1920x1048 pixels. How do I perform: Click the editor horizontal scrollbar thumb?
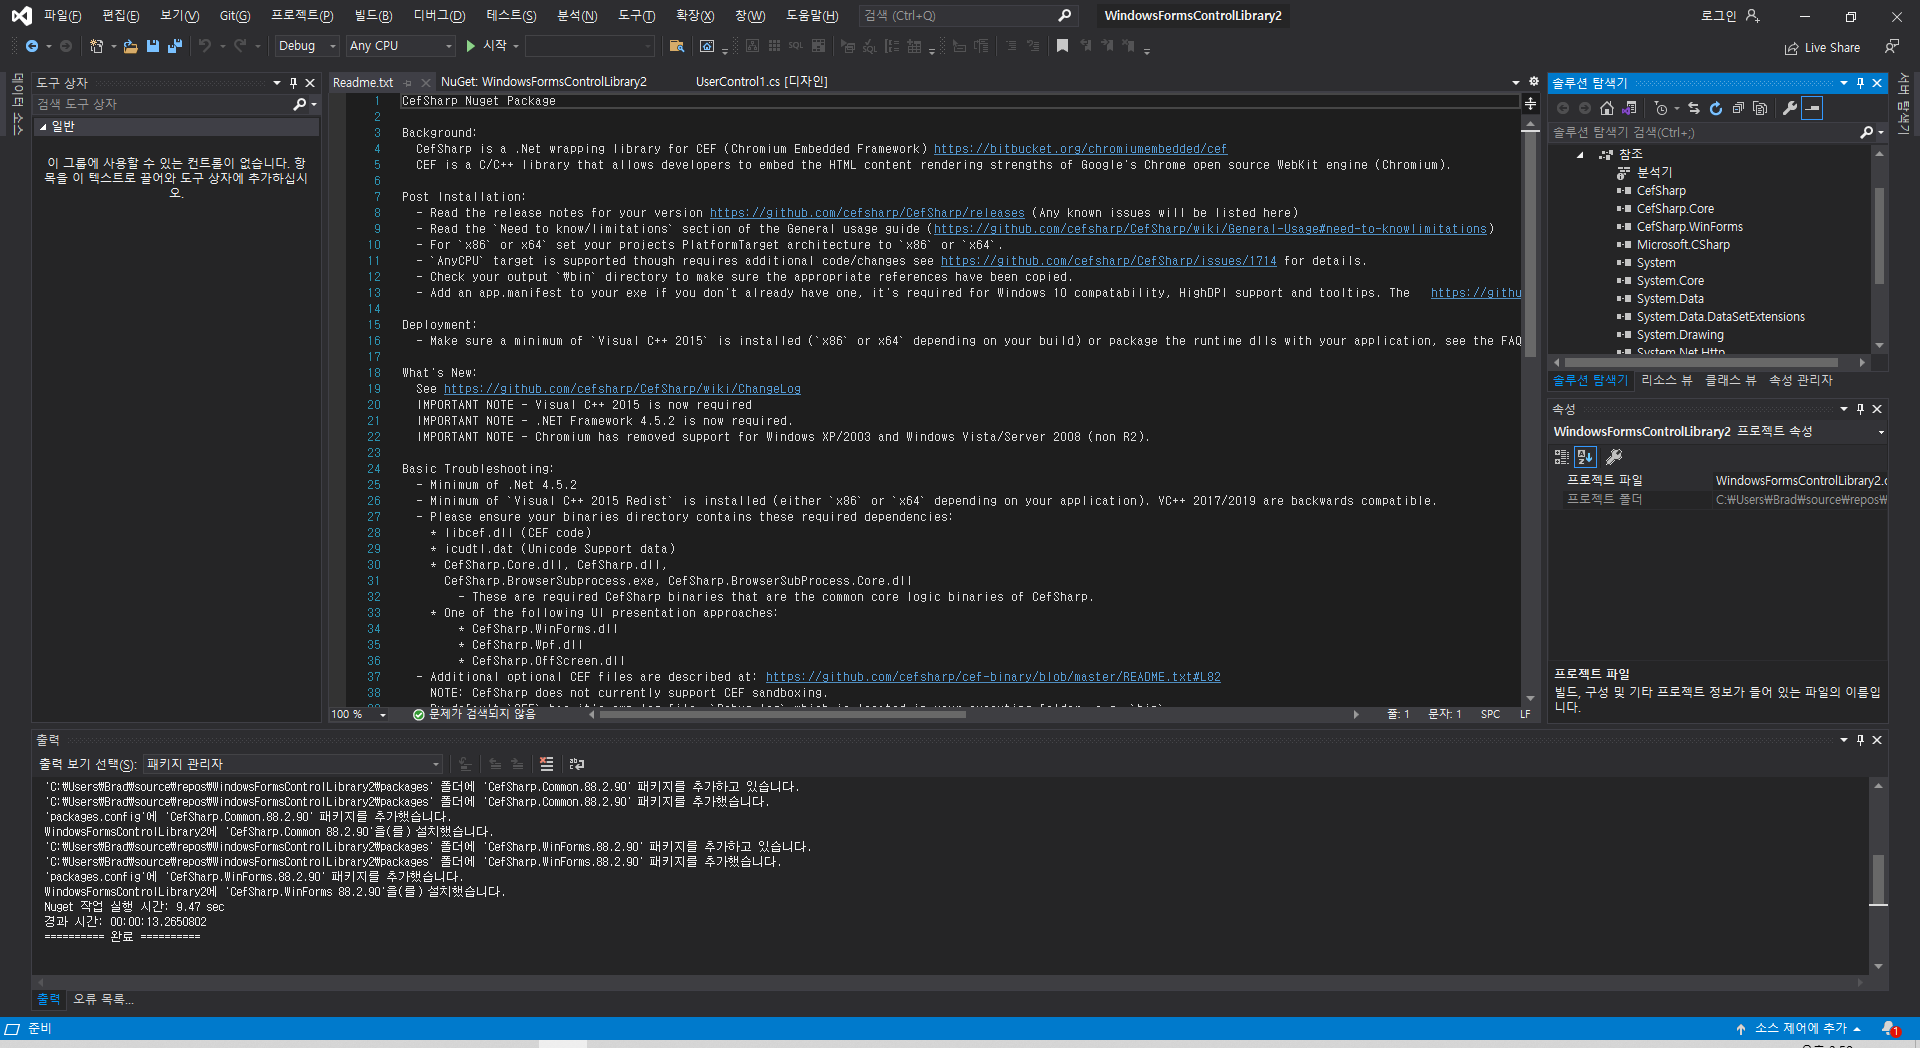pyautogui.click(x=781, y=714)
